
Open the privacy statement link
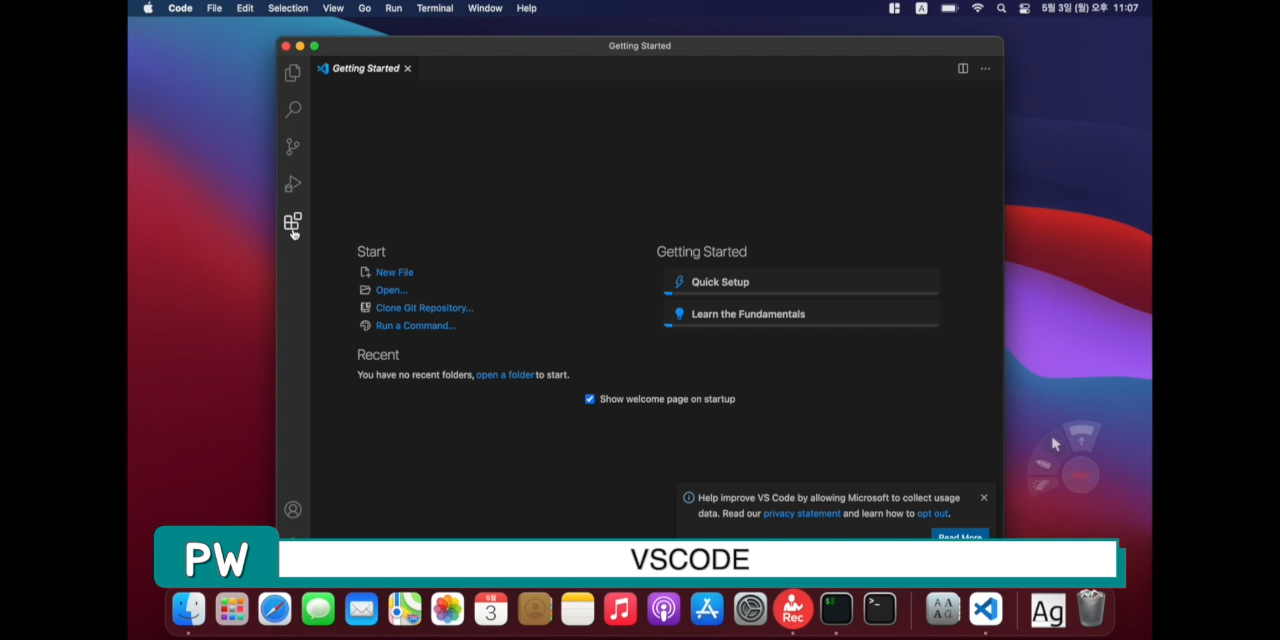(x=802, y=514)
